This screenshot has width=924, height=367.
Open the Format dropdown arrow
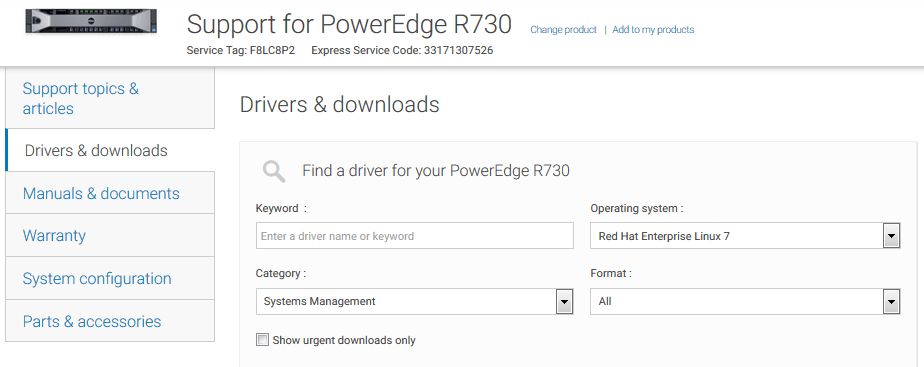coord(891,302)
